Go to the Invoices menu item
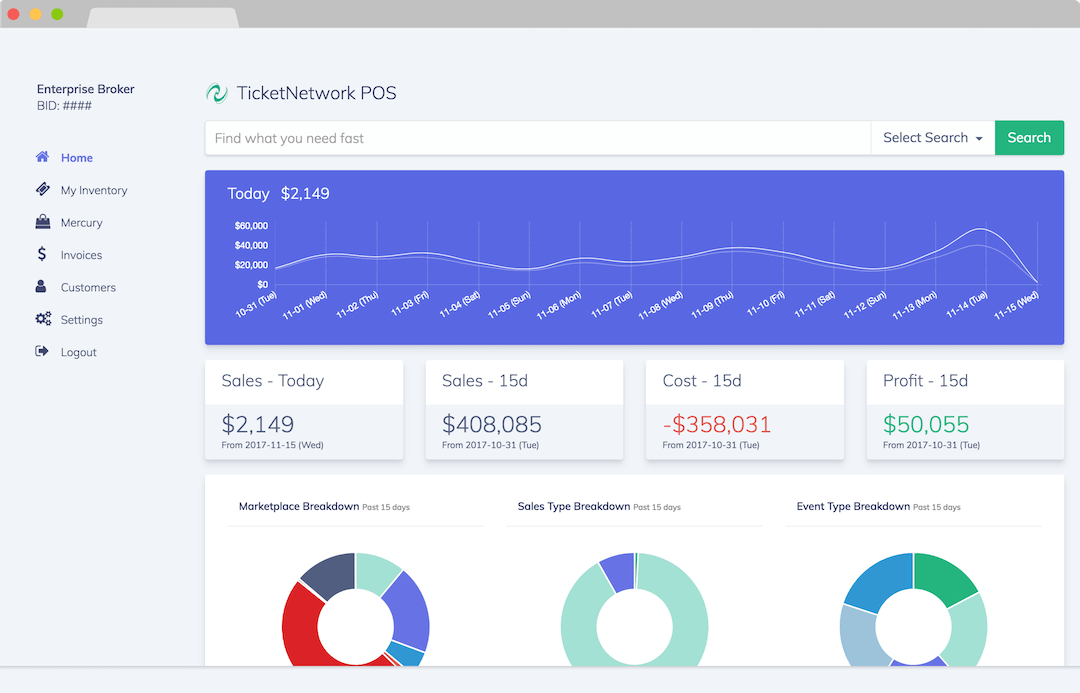The width and height of the screenshot is (1080, 693). coord(81,255)
